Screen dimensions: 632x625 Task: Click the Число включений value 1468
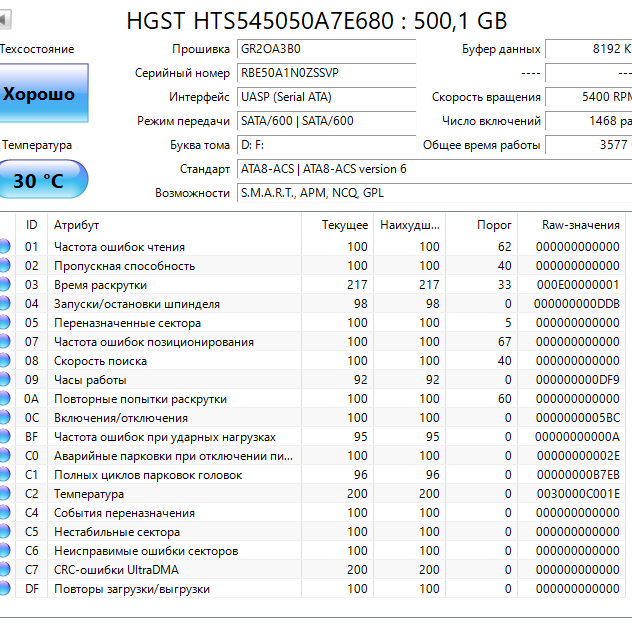(x=588, y=121)
